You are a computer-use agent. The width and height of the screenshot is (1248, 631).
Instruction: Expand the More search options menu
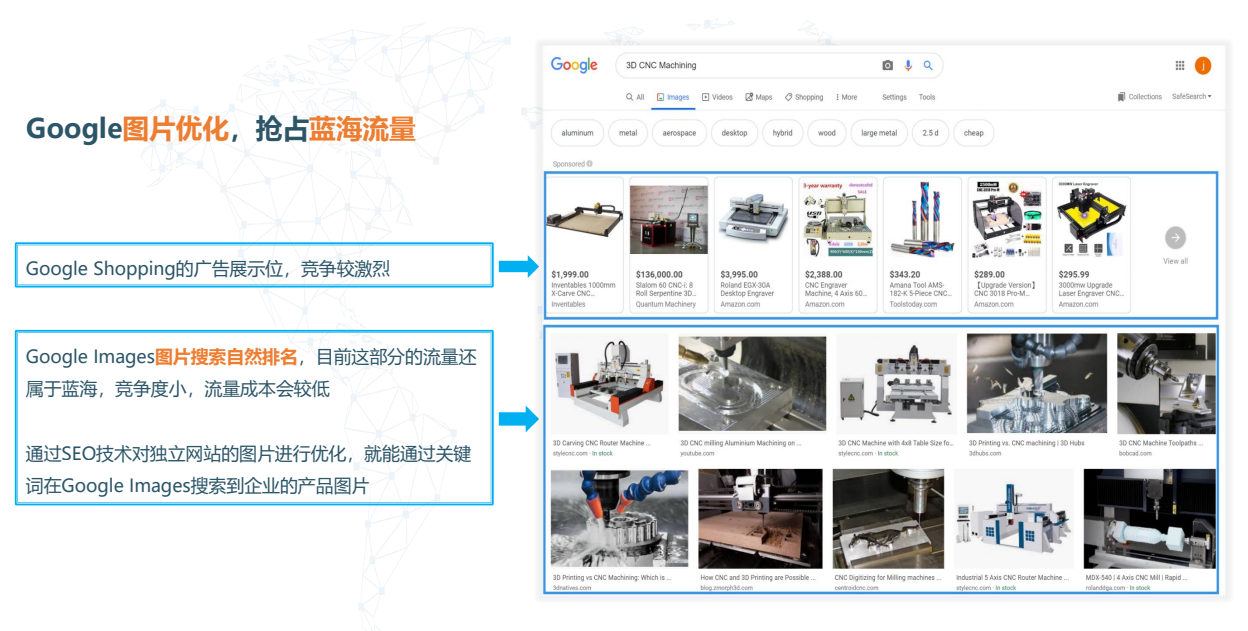(845, 97)
